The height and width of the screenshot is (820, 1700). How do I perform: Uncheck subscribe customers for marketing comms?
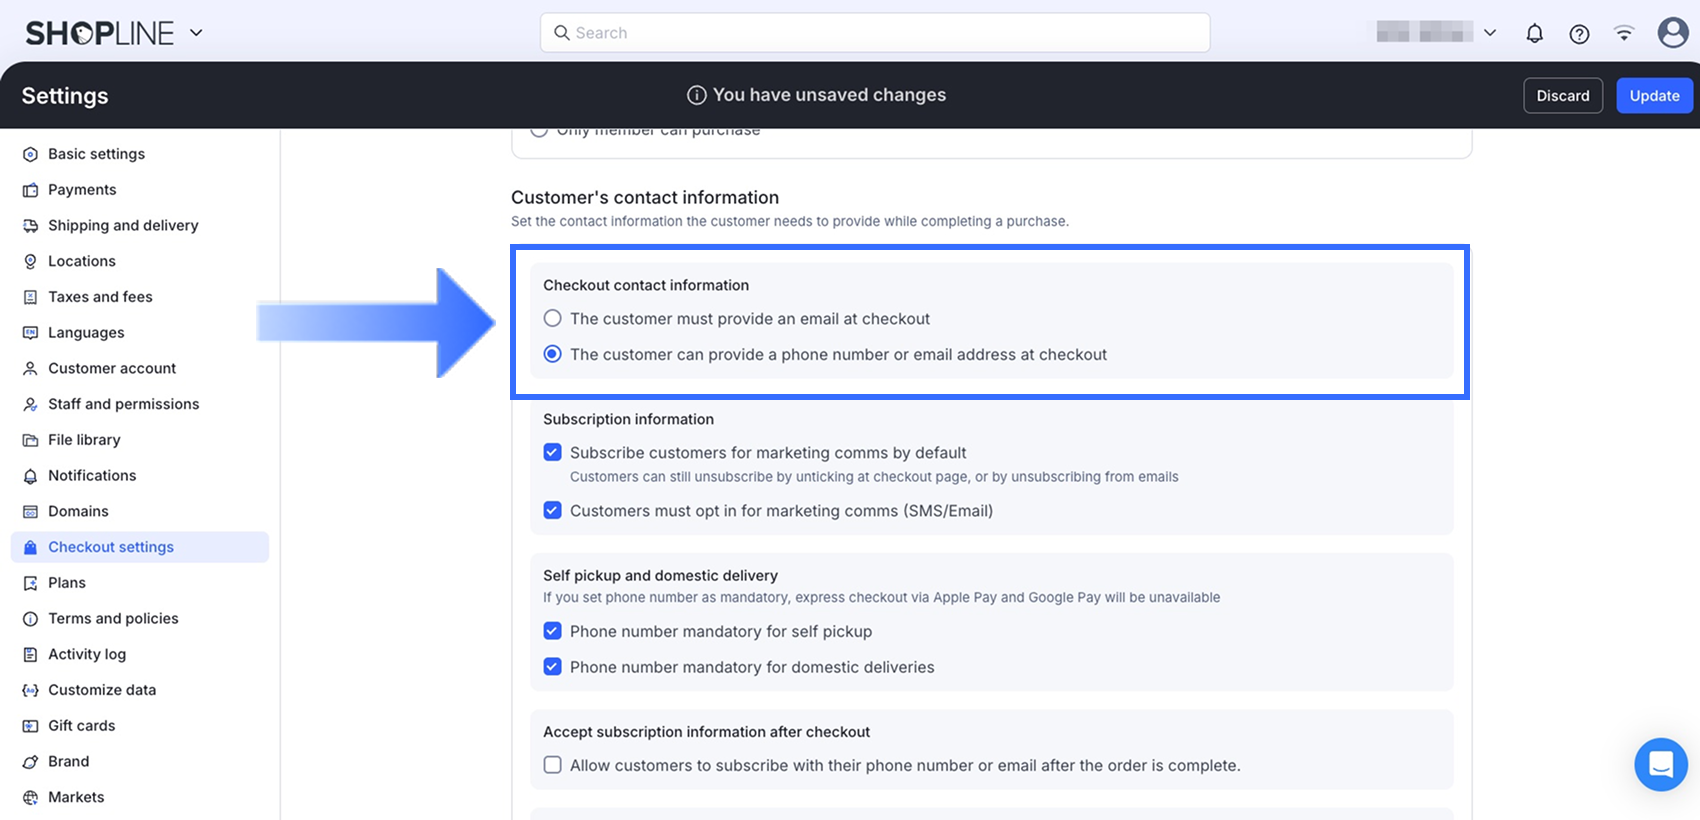coord(552,453)
